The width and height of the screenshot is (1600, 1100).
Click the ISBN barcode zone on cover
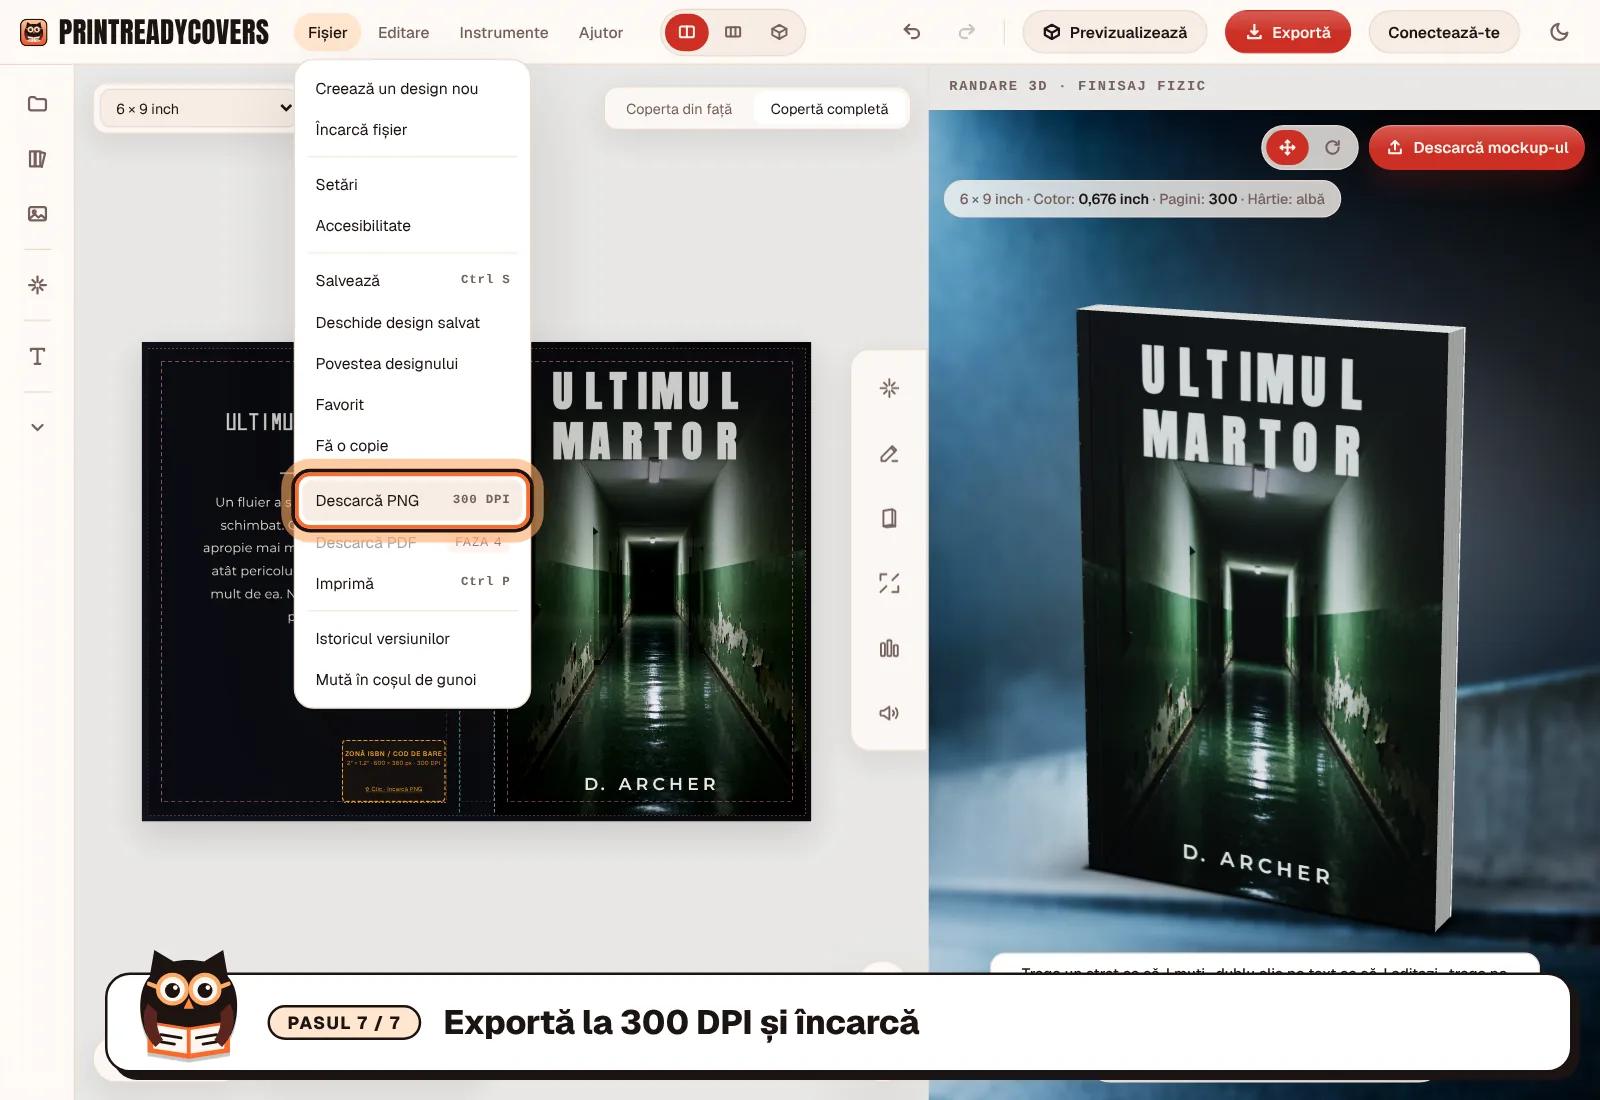(x=394, y=771)
